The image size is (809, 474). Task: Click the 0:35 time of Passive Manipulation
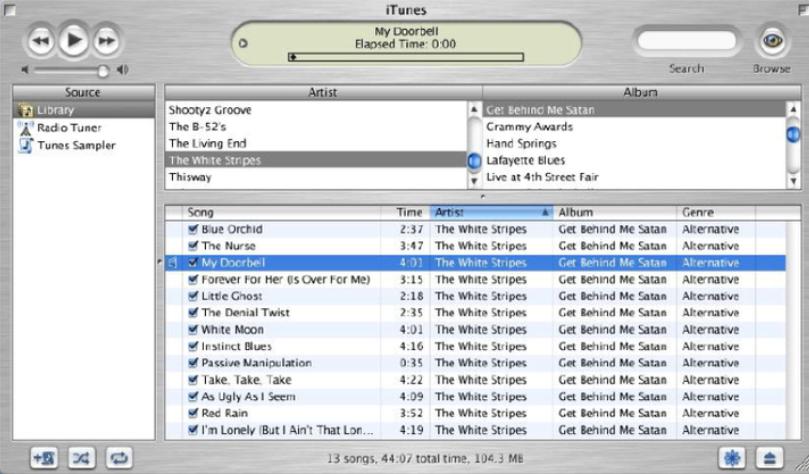(x=411, y=363)
